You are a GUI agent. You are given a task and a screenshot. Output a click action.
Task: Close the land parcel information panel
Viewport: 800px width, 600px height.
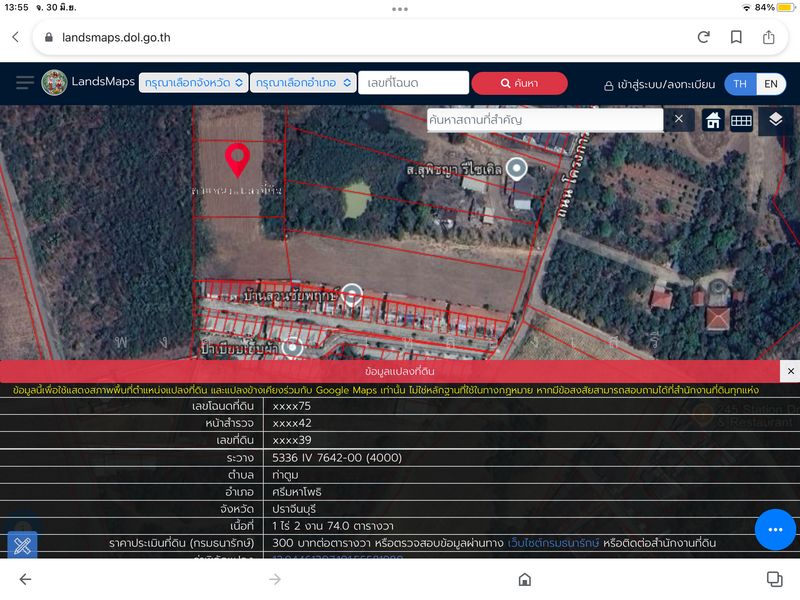791,371
